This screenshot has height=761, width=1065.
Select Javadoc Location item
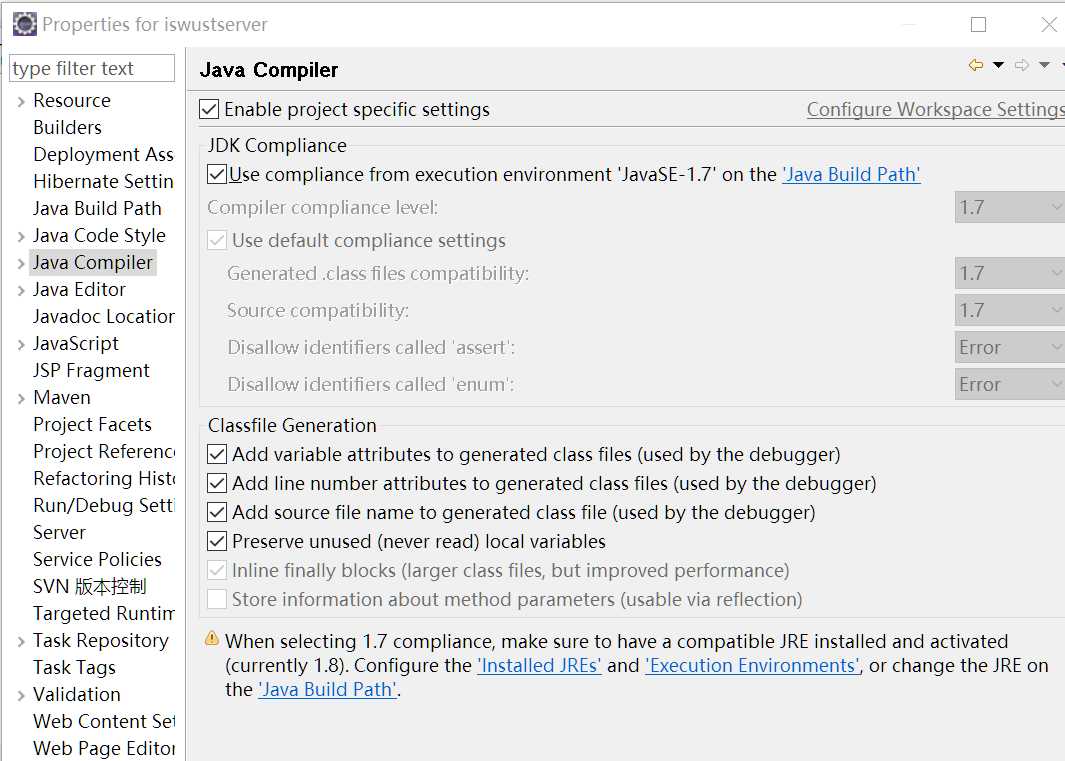[x=103, y=316]
